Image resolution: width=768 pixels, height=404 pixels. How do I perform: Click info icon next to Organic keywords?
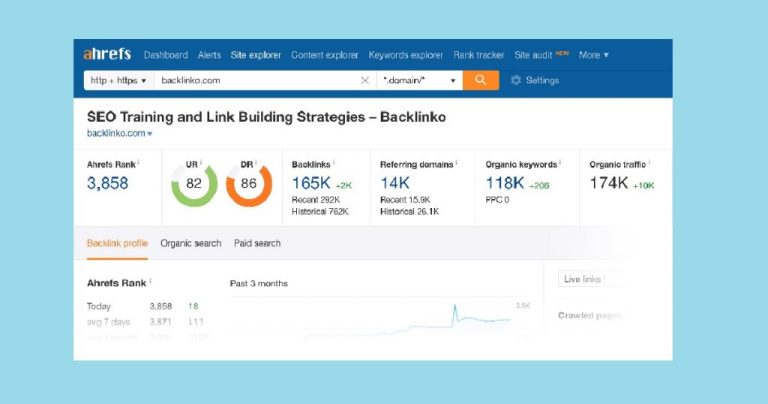(560, 163)
